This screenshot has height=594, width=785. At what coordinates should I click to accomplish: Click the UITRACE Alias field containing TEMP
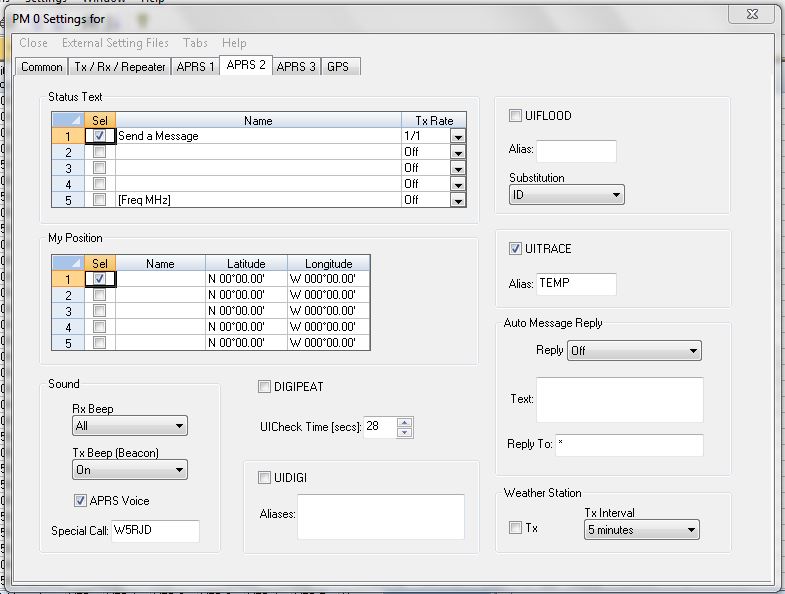tap(576, 284)
